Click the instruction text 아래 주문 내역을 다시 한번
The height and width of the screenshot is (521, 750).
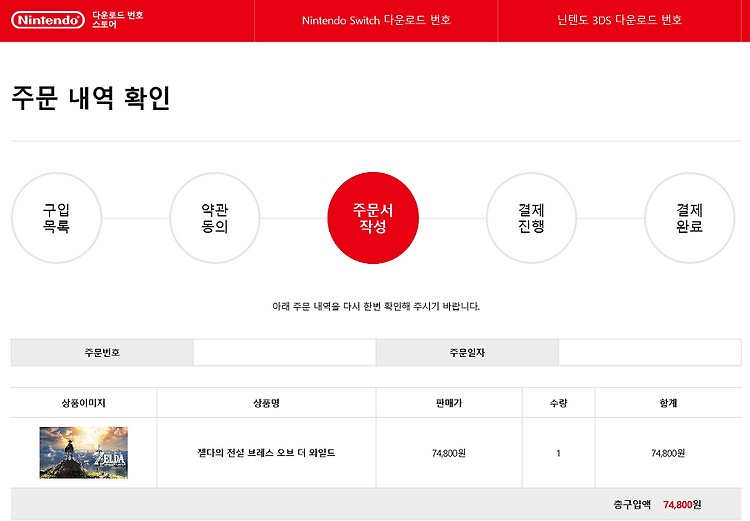(376, 306)
